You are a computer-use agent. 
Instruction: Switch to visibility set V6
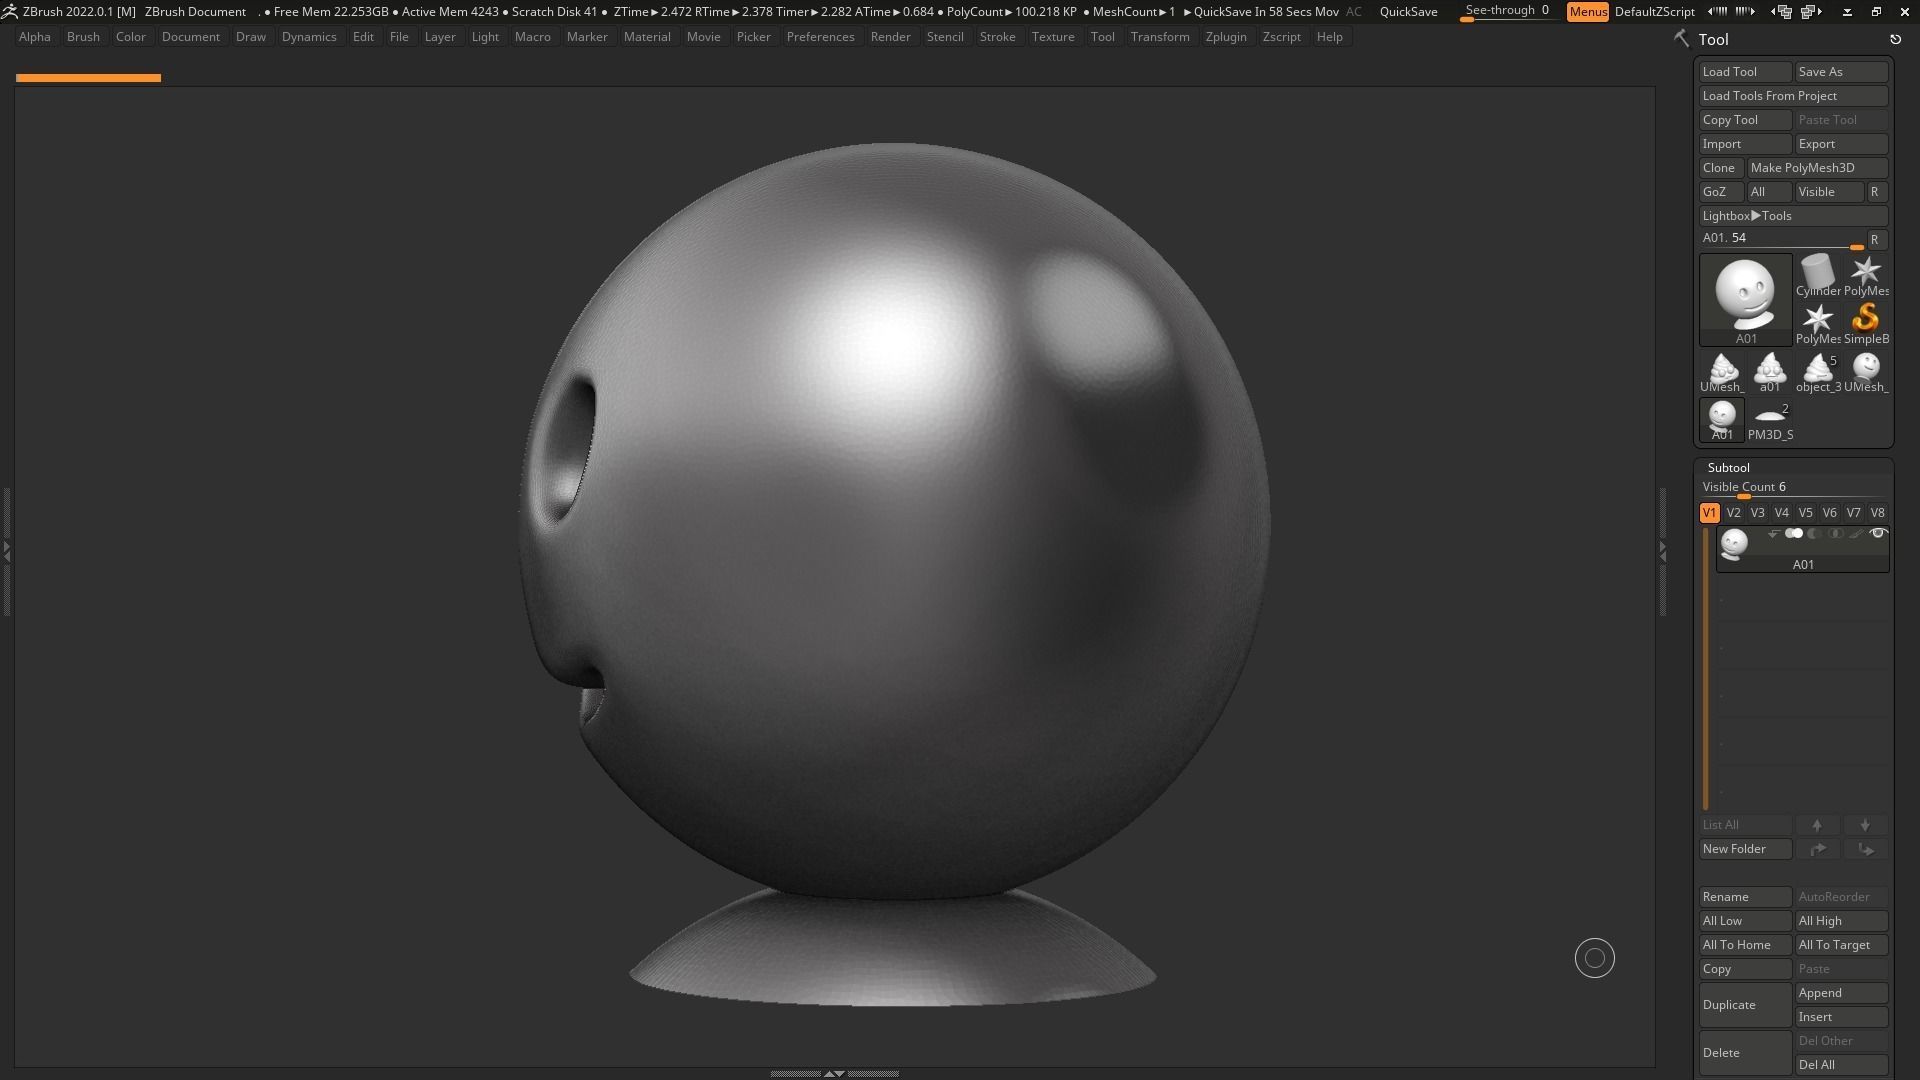(x=1829, y=513)
